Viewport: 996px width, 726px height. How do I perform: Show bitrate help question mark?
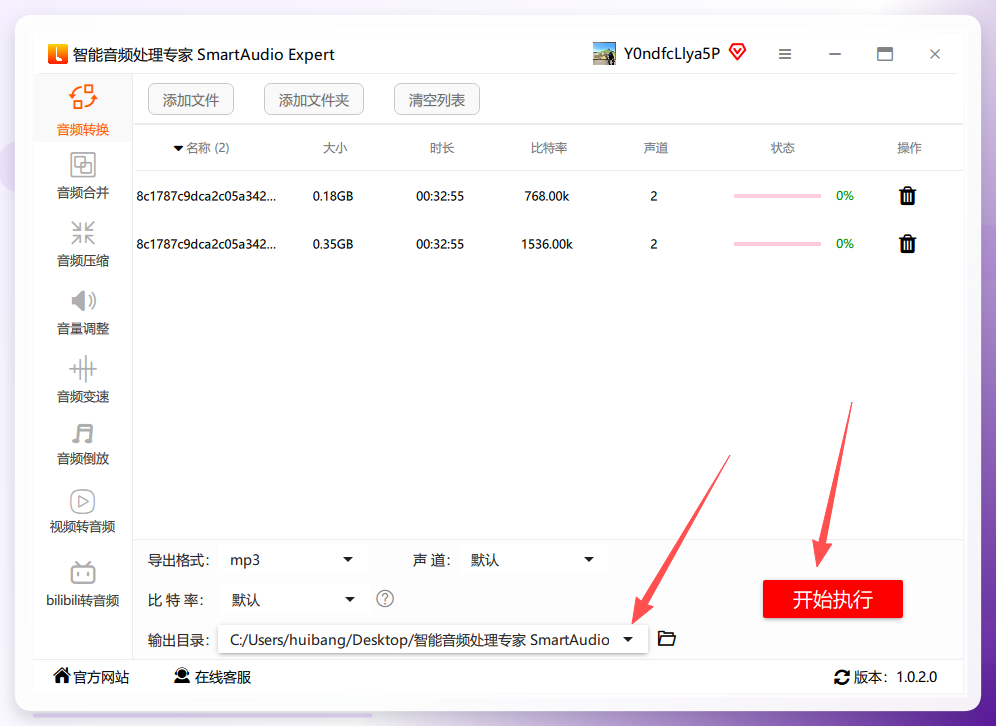tap(385, 598)
